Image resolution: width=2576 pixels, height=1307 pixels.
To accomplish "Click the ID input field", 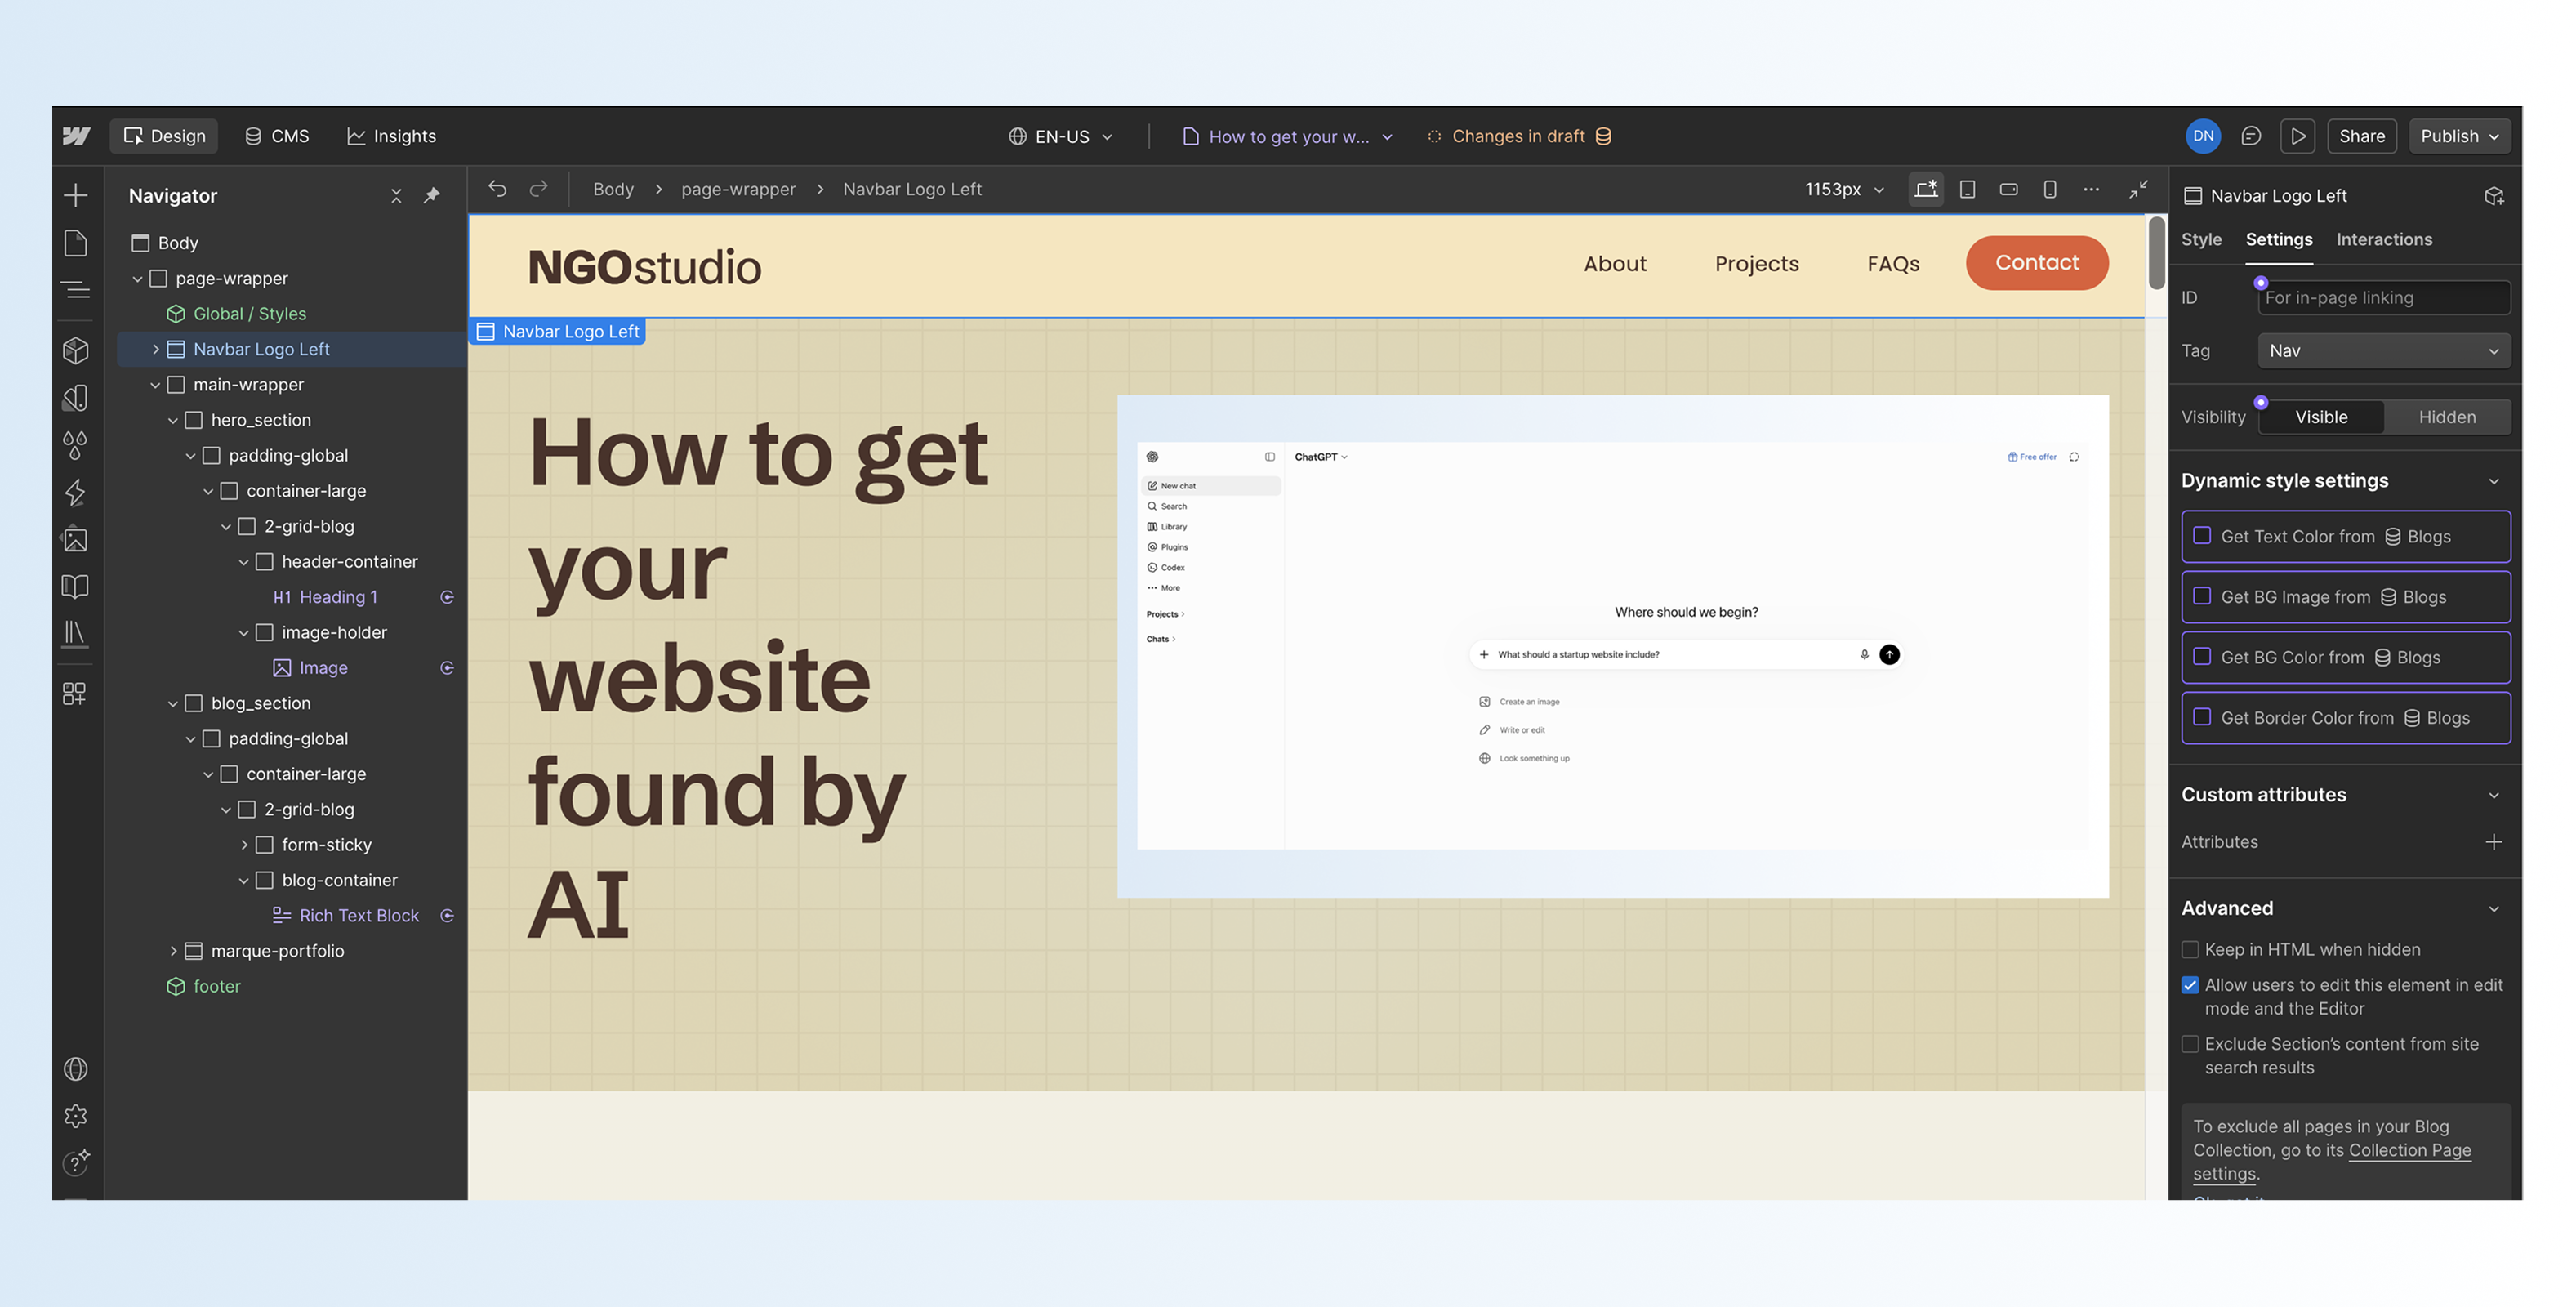I will [2384, 298].
